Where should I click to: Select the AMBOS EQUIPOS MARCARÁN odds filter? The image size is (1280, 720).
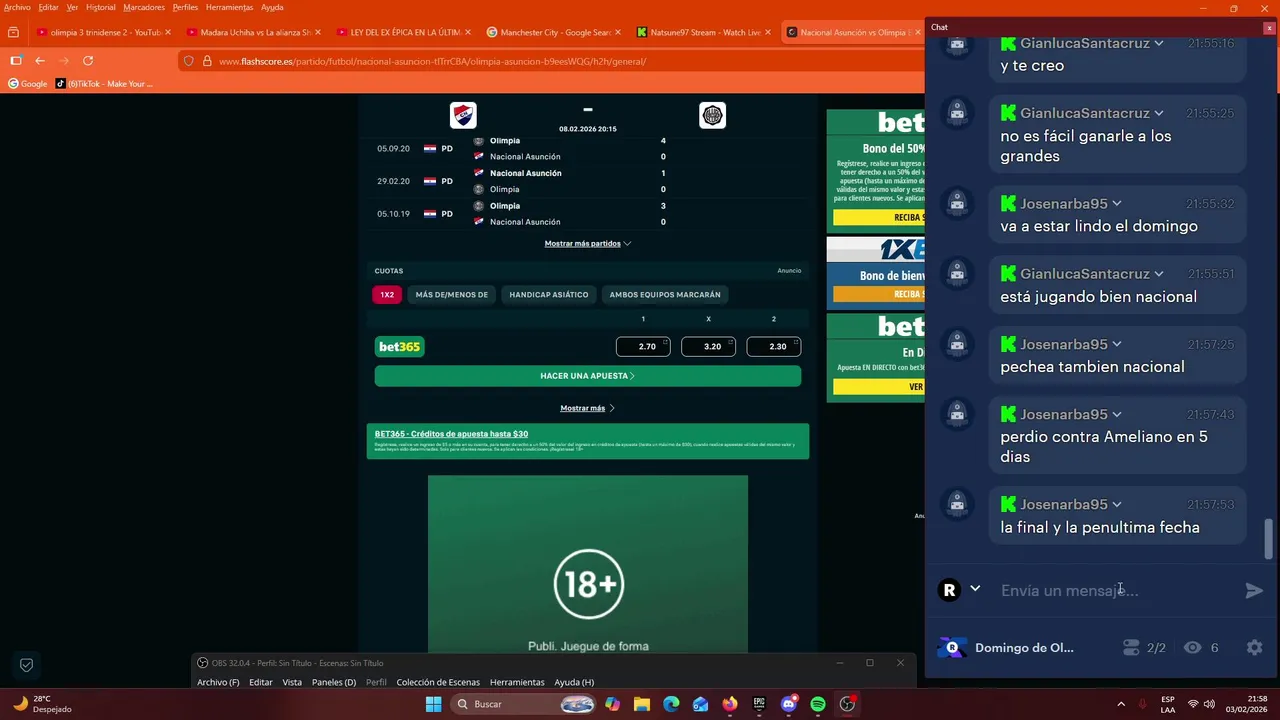coord(665,295)
